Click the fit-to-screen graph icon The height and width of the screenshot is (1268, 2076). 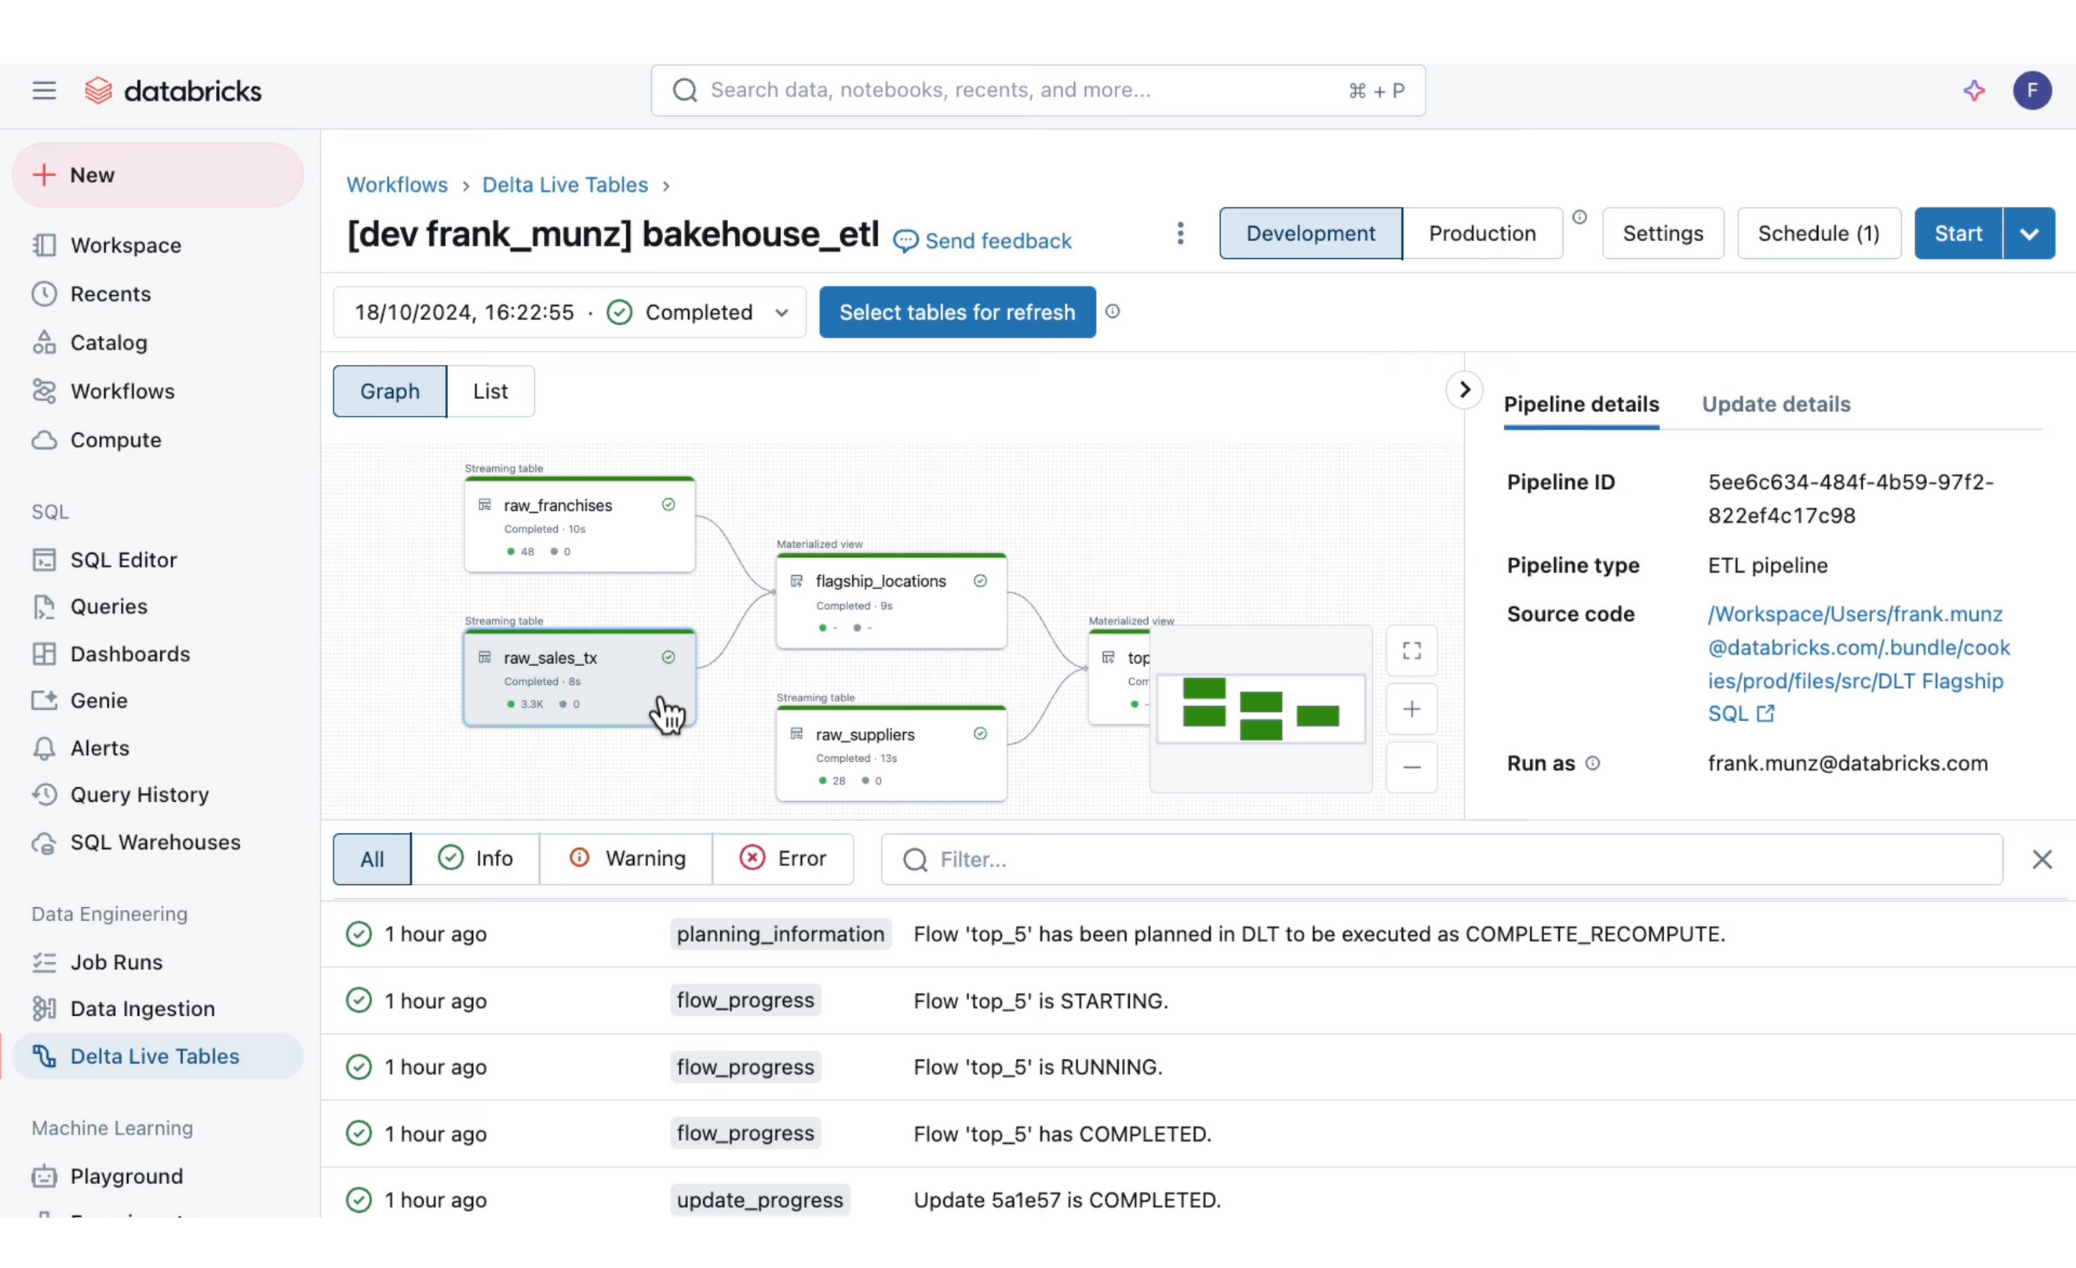click(1411, 651)
